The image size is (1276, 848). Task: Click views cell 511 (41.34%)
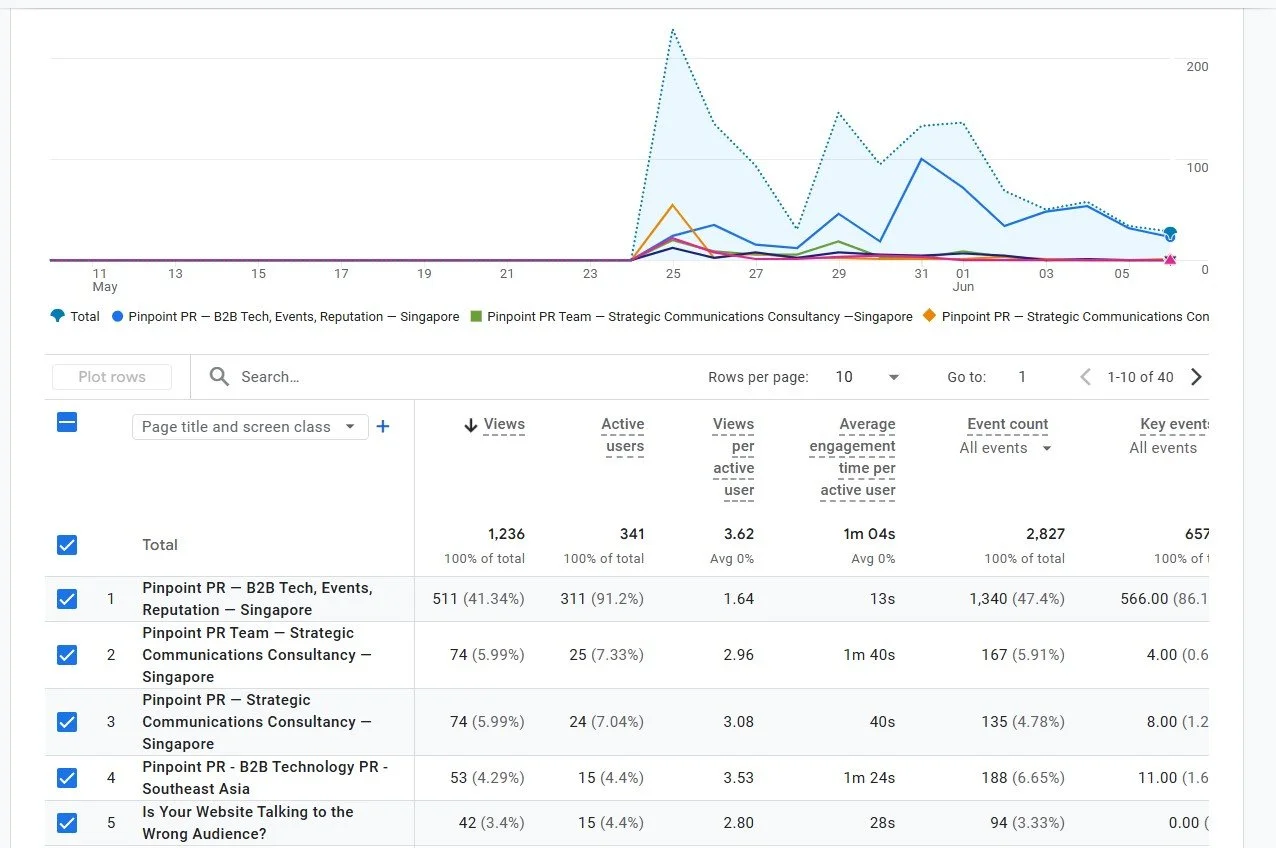pos(478,599)
